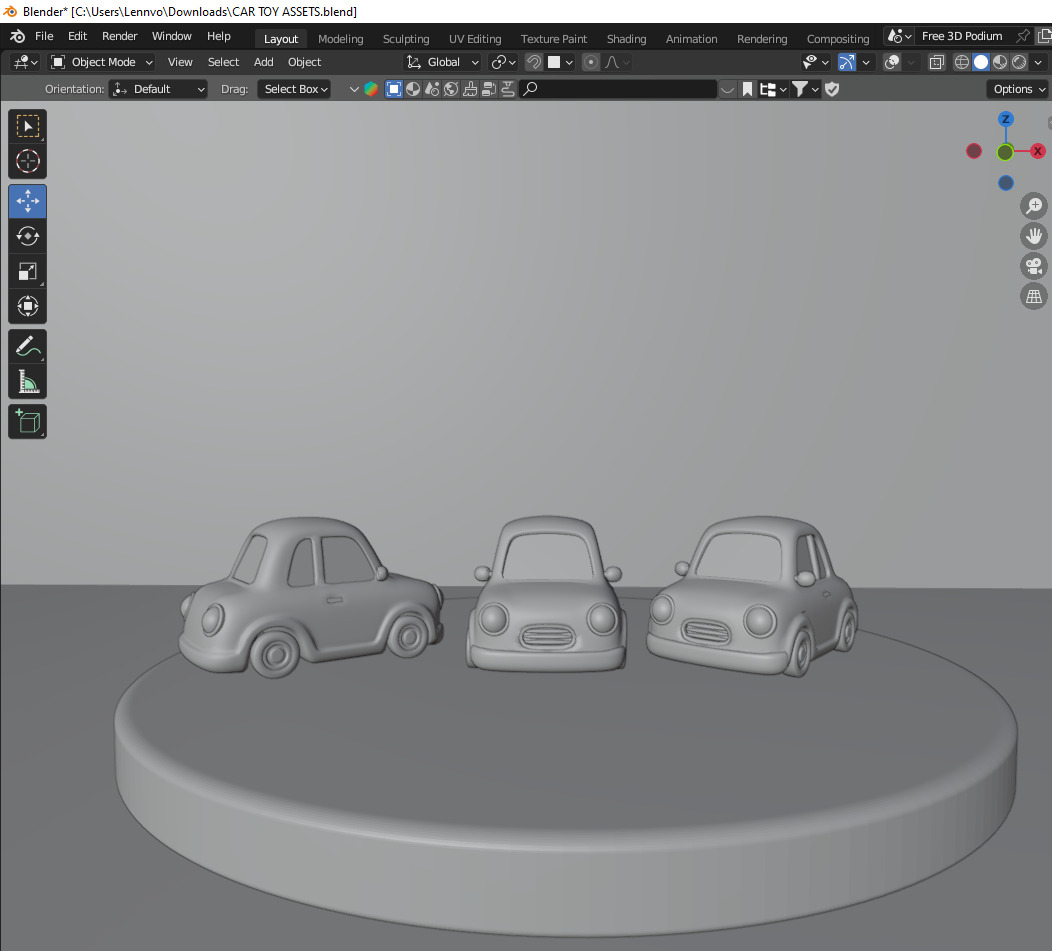Click the pan hand viewport icon
This screenshot has width=1052, height=951.
pos(1034,236)
